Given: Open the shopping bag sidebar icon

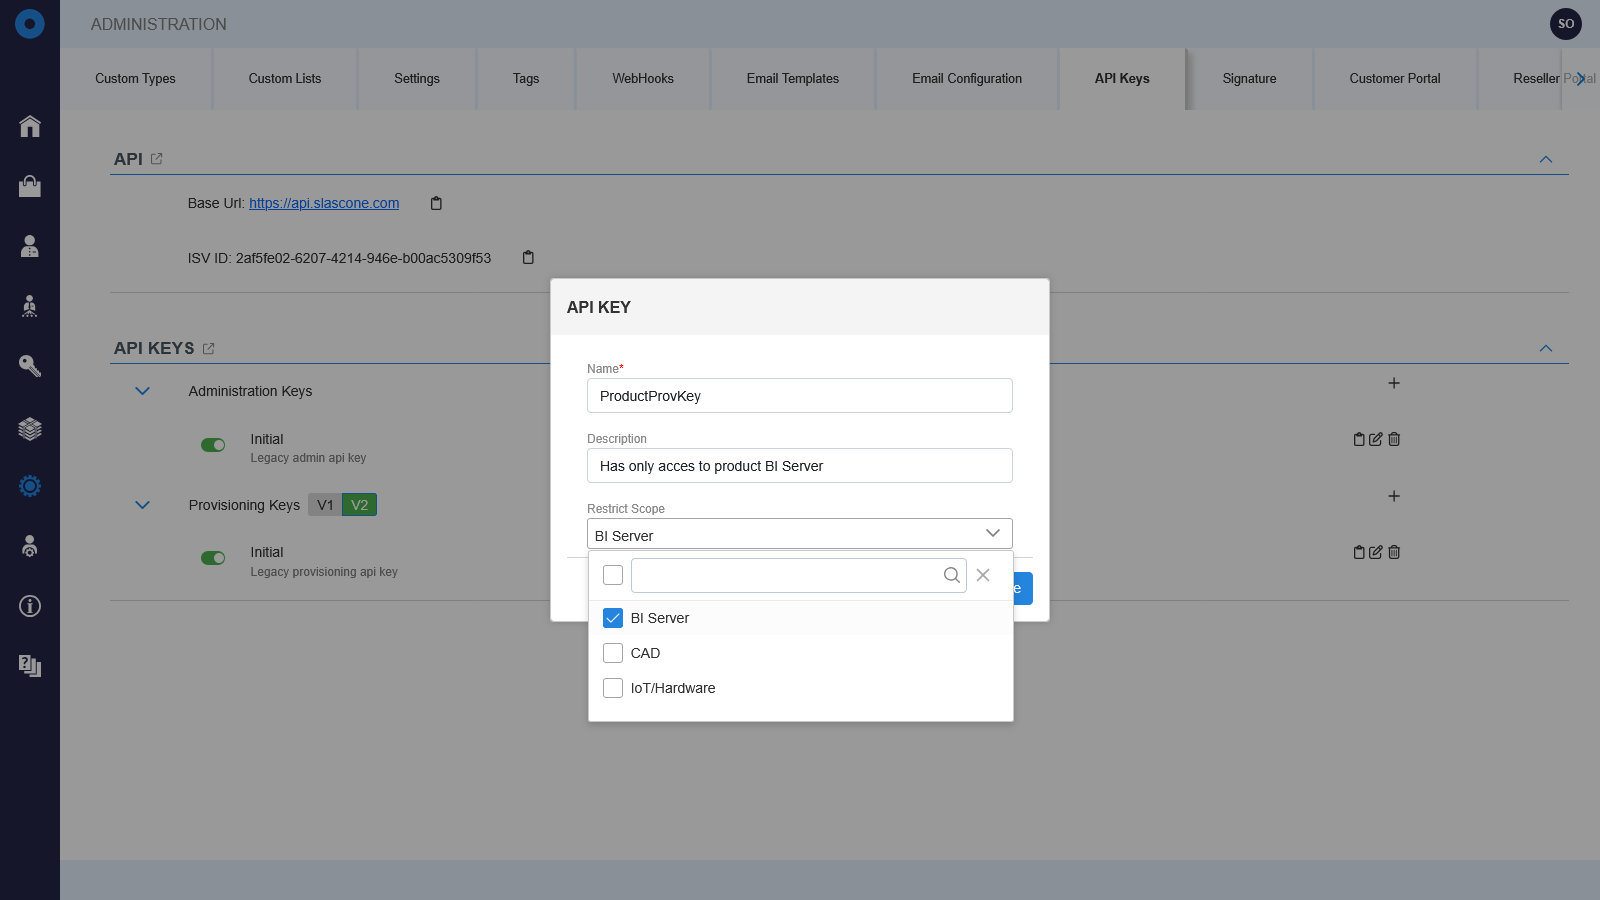Looking at the screenshot, I should point(30,186).
